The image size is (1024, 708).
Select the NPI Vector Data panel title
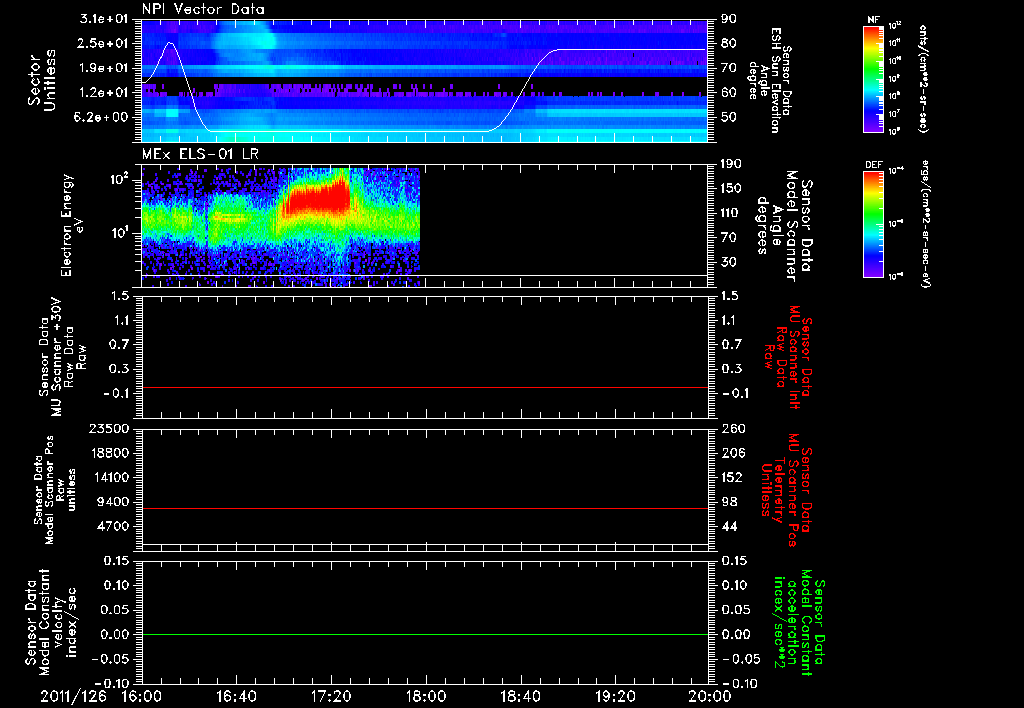[x=203, y=9]
